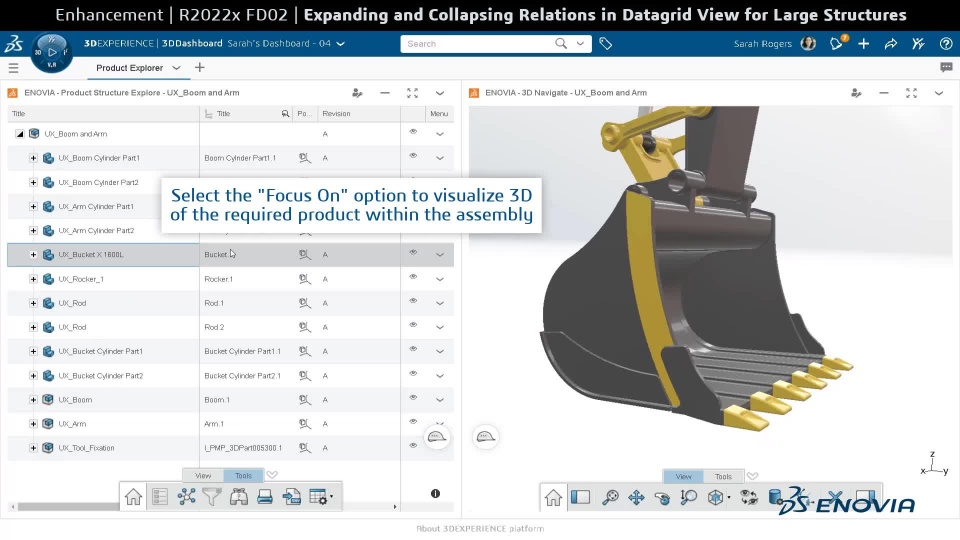Open the 6WTags tag icon
The width and height of the screenshot is (960, 540).
click(606, 43)
